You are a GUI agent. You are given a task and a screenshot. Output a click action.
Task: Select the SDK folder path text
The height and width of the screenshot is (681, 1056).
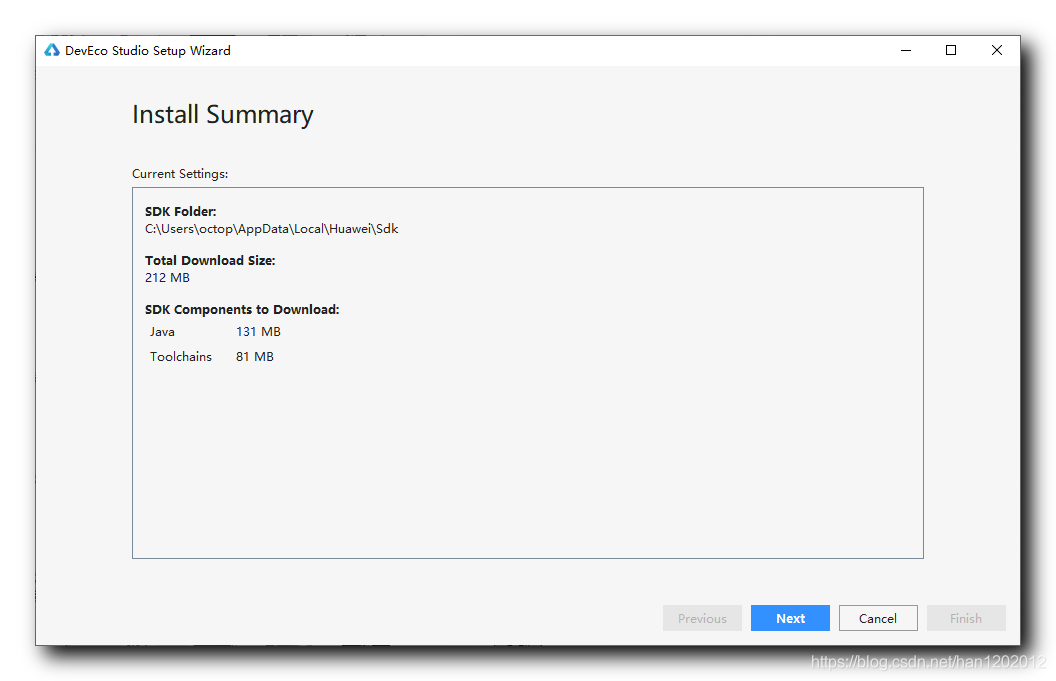271,229
